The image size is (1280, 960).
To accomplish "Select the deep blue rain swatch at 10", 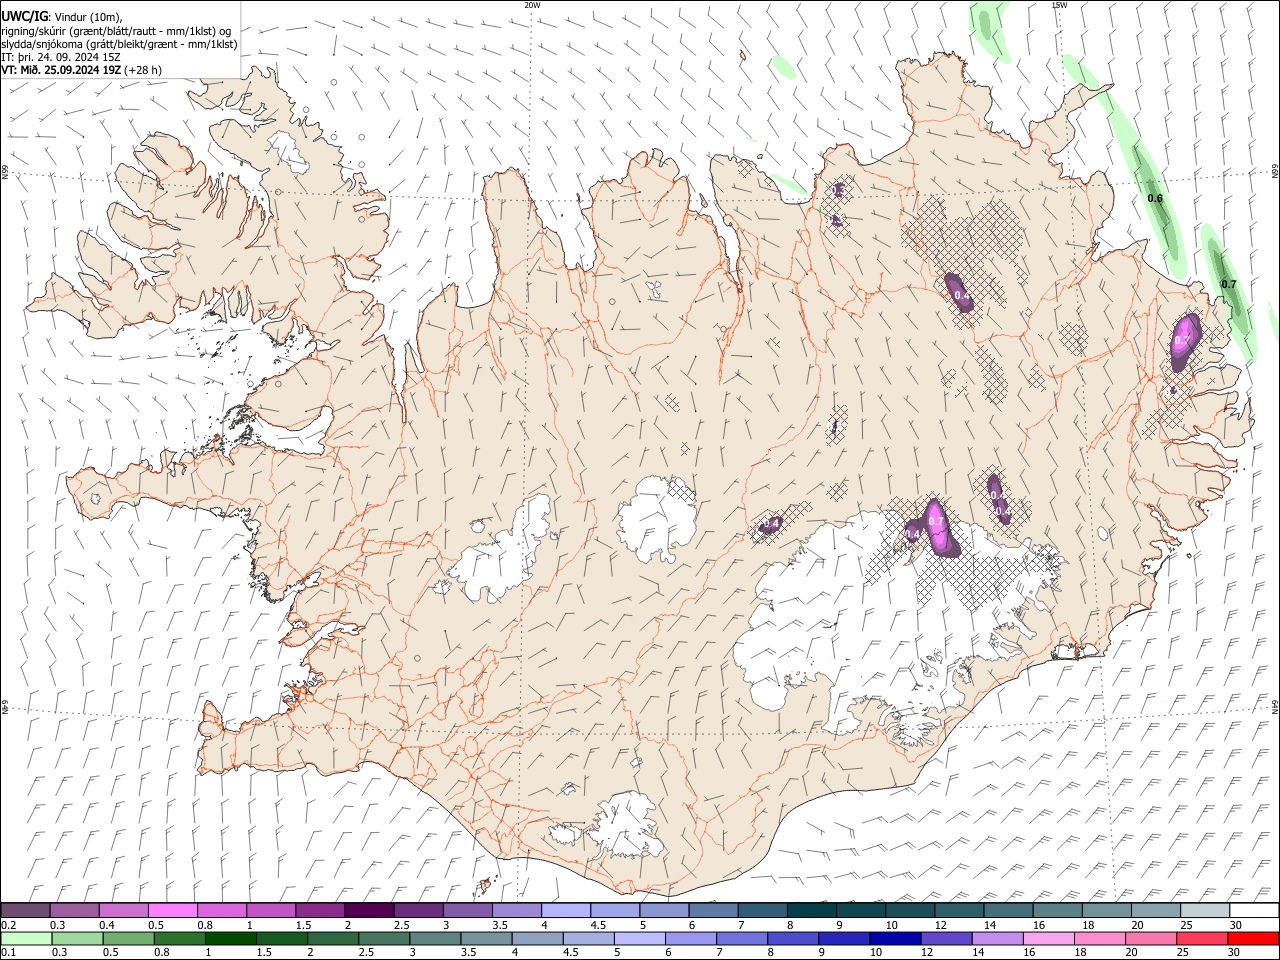I will pyautogui.click(x=895, y=938).
